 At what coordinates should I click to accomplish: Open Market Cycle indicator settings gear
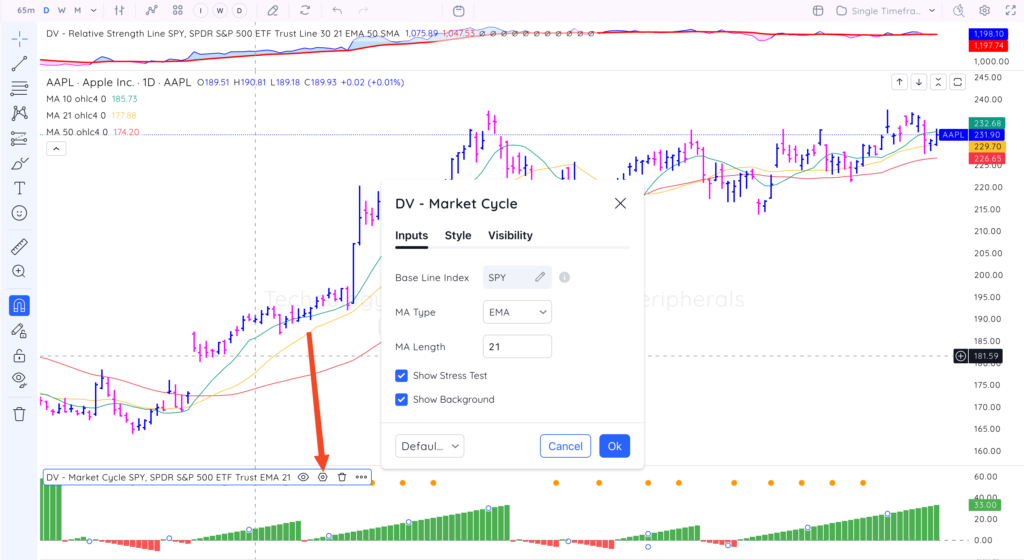point(323,477)
